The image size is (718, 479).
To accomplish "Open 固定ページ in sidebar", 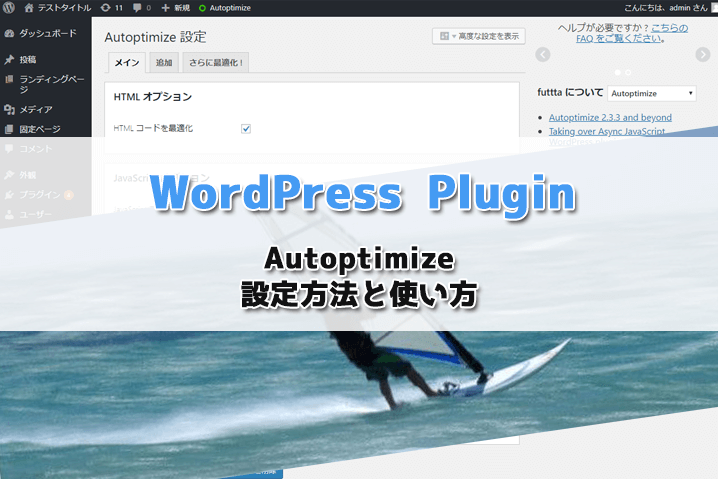I will point(40,129).
